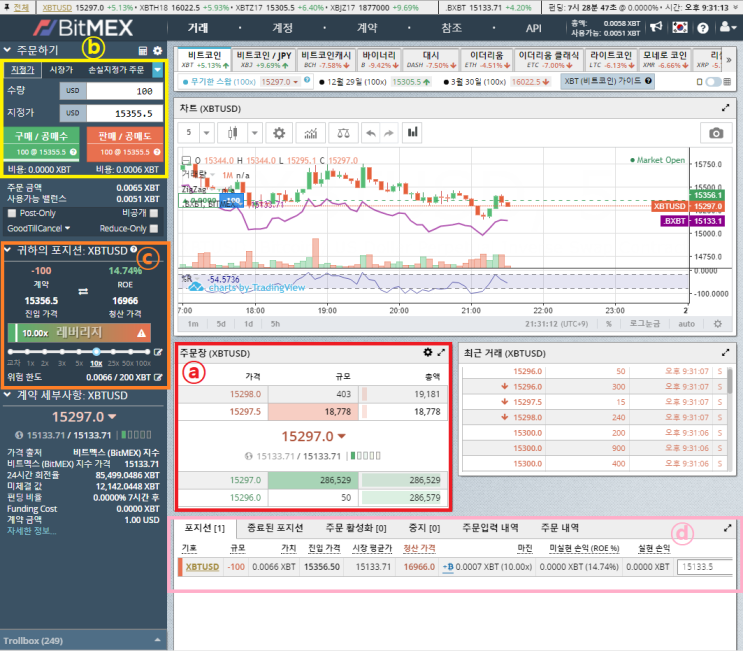This screenshot has height=651, width=743.
Task: Undo last chart action
Action: click(x=371, y=133)
